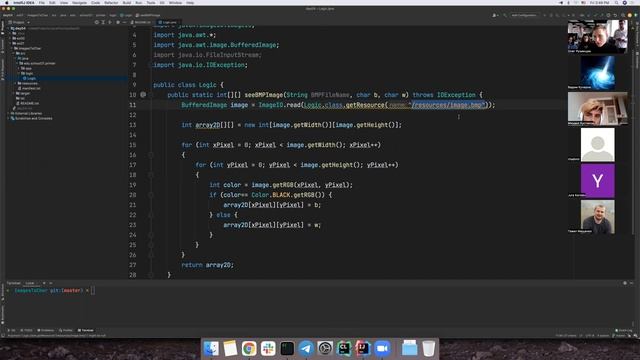Screen dimensions: 640x360
Task: Open Finder from the Dock
Action: click(211, 348)
